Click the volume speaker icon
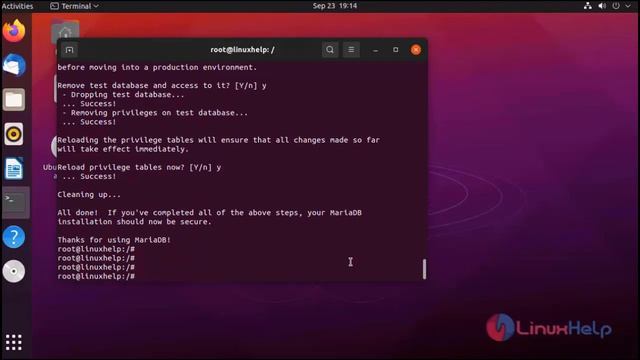Screen dimensions: 640x360 602,6
